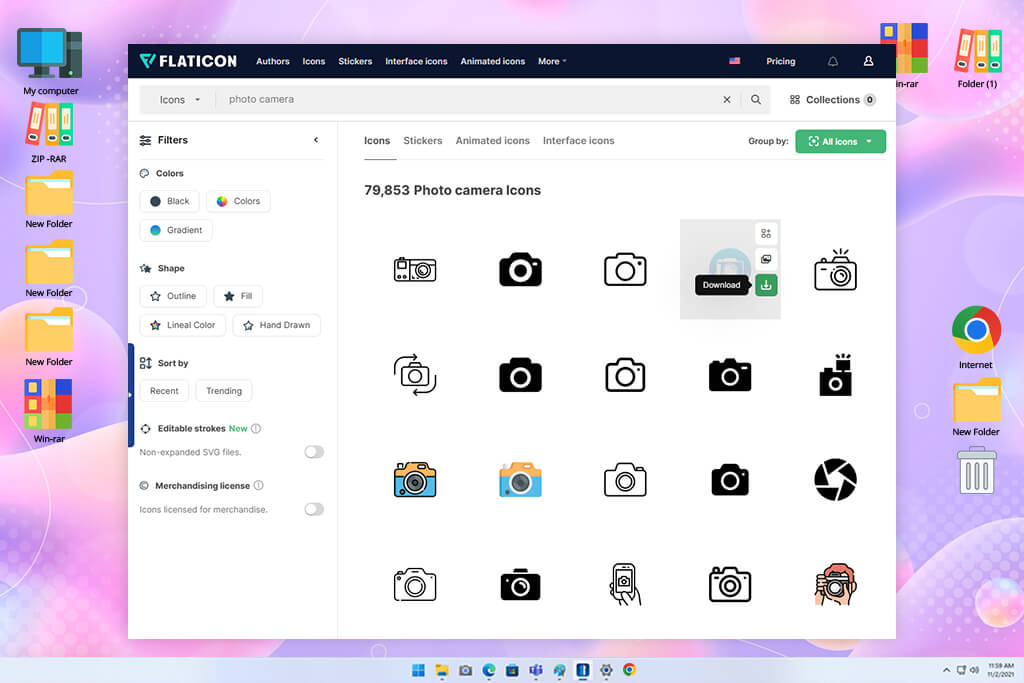Open My computer desktop icon
This screenshot has width=1024, height=683.
point(50,62)
